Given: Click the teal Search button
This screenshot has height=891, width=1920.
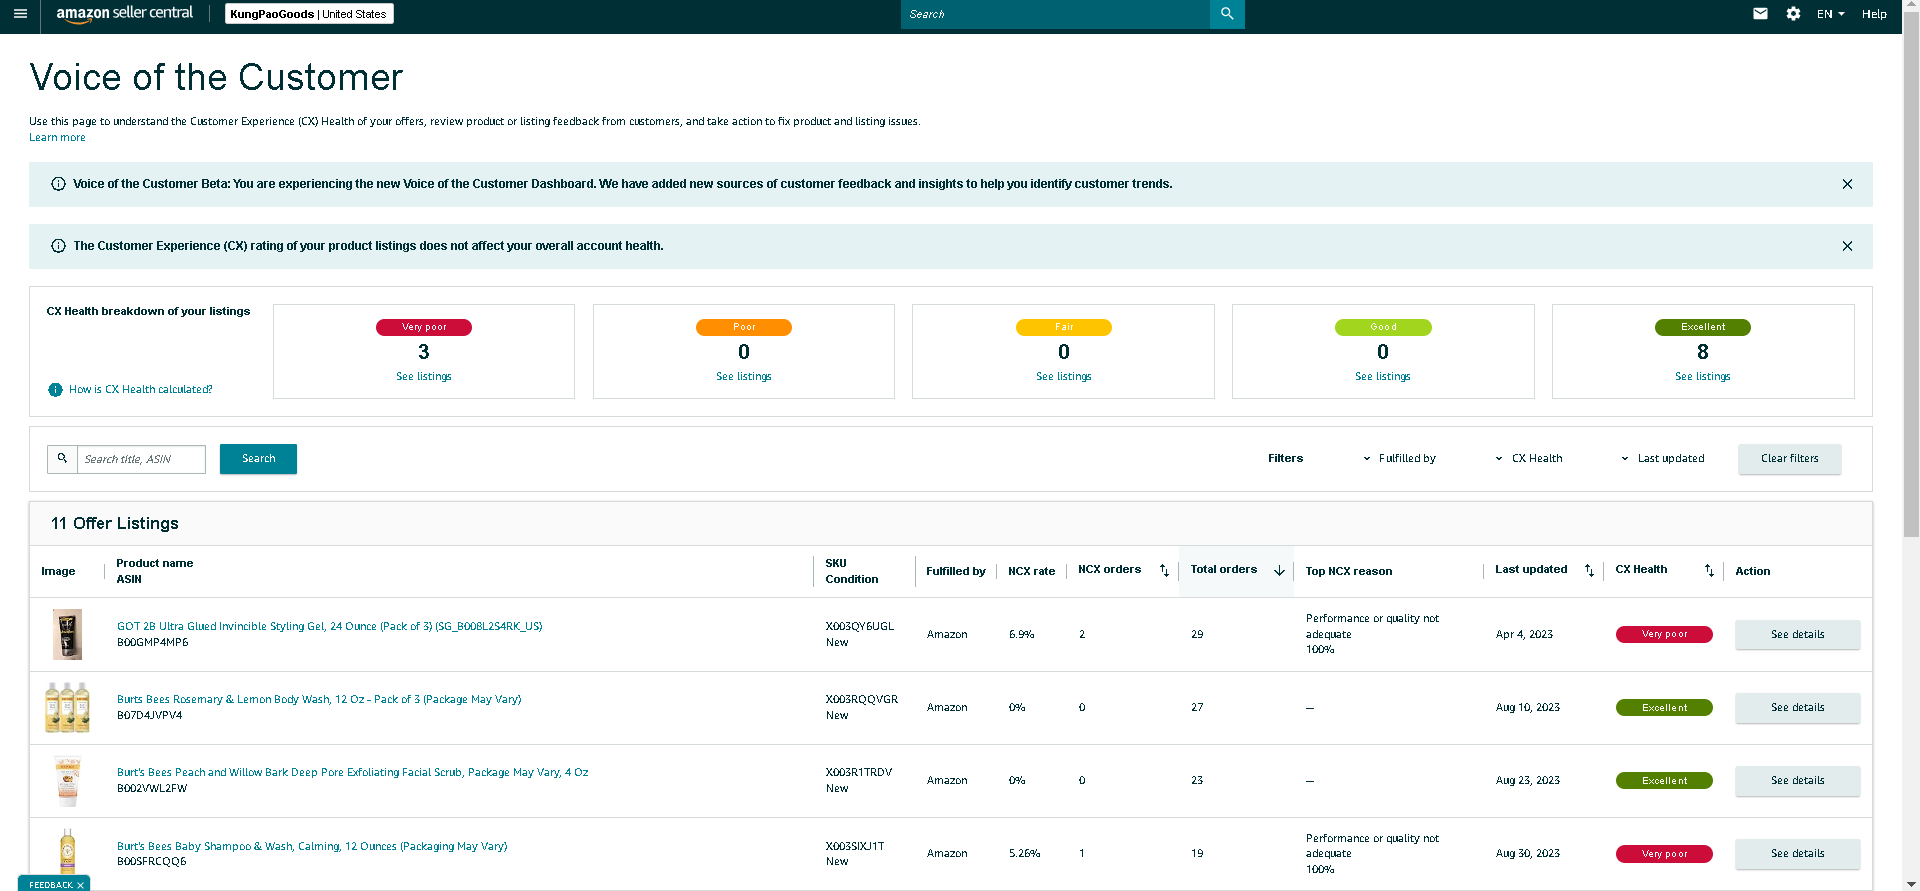Looking at the screenshot, I should point(258,459).
